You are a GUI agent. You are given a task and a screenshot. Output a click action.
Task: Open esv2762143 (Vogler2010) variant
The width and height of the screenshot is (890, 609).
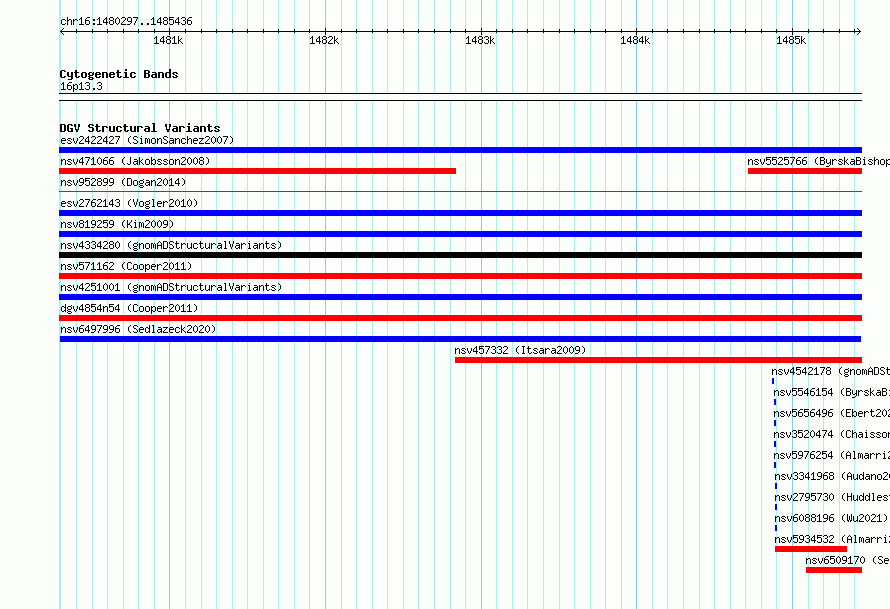click(x=129, y=203)
